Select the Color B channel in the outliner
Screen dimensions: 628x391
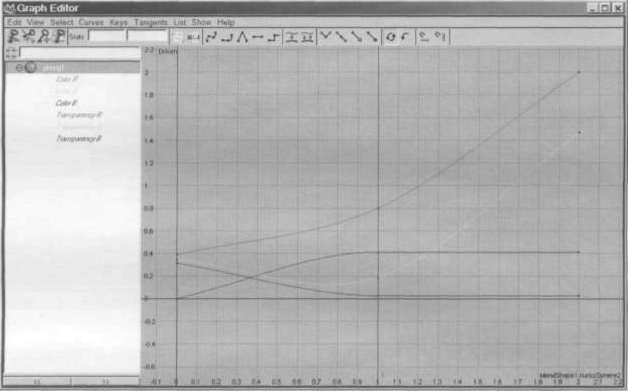click(x=66, y=103)
